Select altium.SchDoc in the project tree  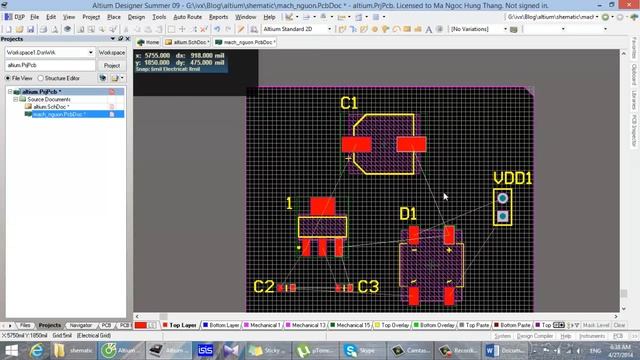(50, 107)
